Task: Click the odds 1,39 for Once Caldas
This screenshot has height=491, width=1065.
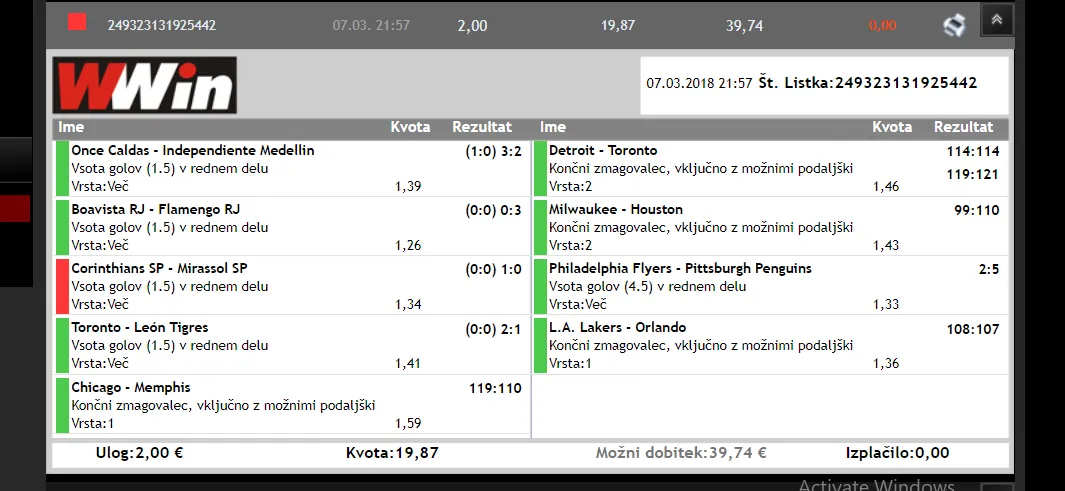Action: point(408,186)
